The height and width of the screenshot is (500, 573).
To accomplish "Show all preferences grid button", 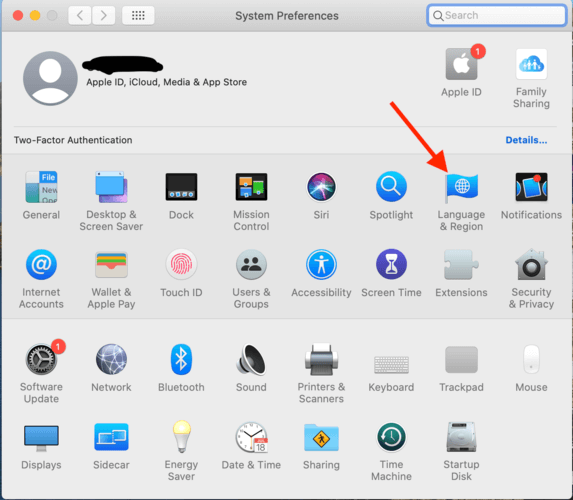I will click(138, 15).
